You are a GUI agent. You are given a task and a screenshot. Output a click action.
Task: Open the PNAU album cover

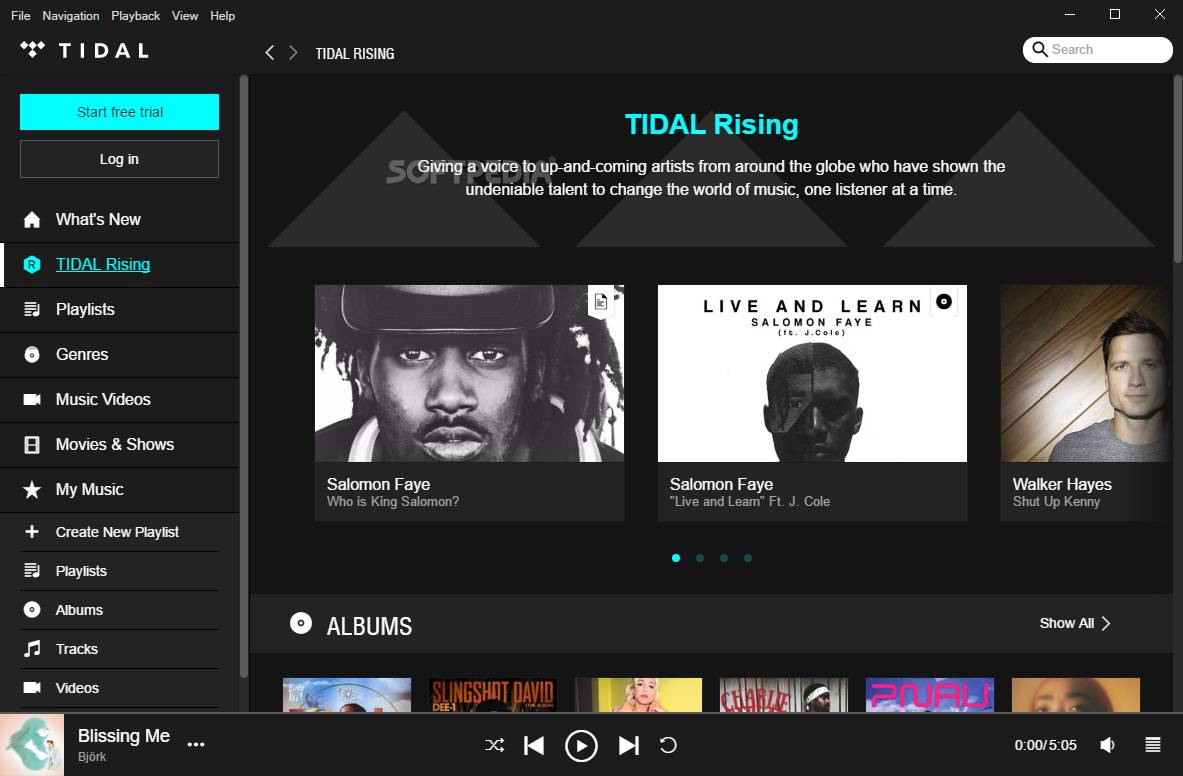click(930, 695)
